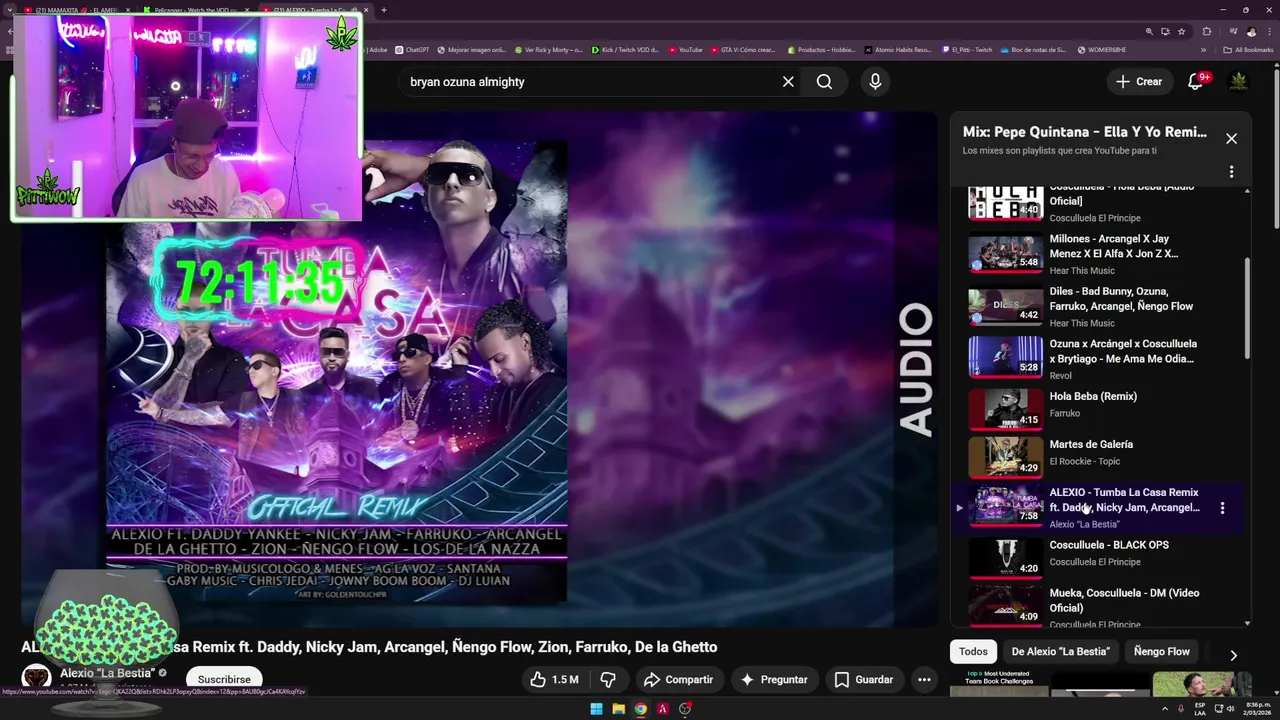Open the account avatar menu

click(1238, 82)
